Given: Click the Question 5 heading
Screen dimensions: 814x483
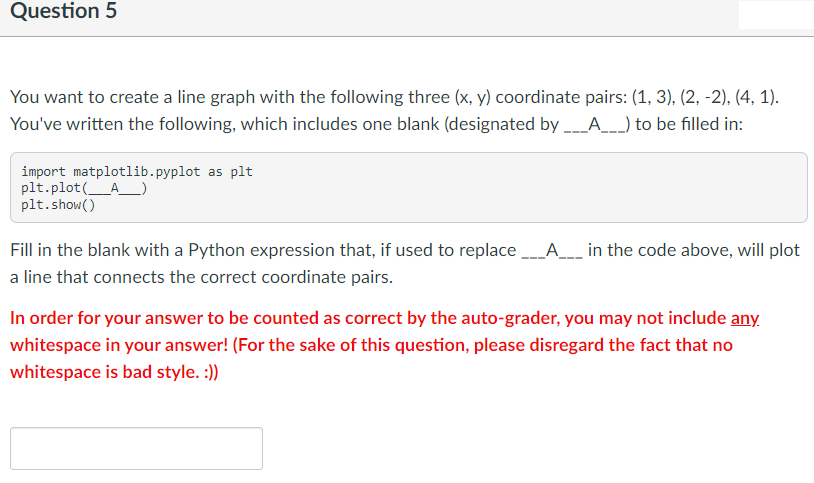Looking at the screenshot, I should point(64,11).
